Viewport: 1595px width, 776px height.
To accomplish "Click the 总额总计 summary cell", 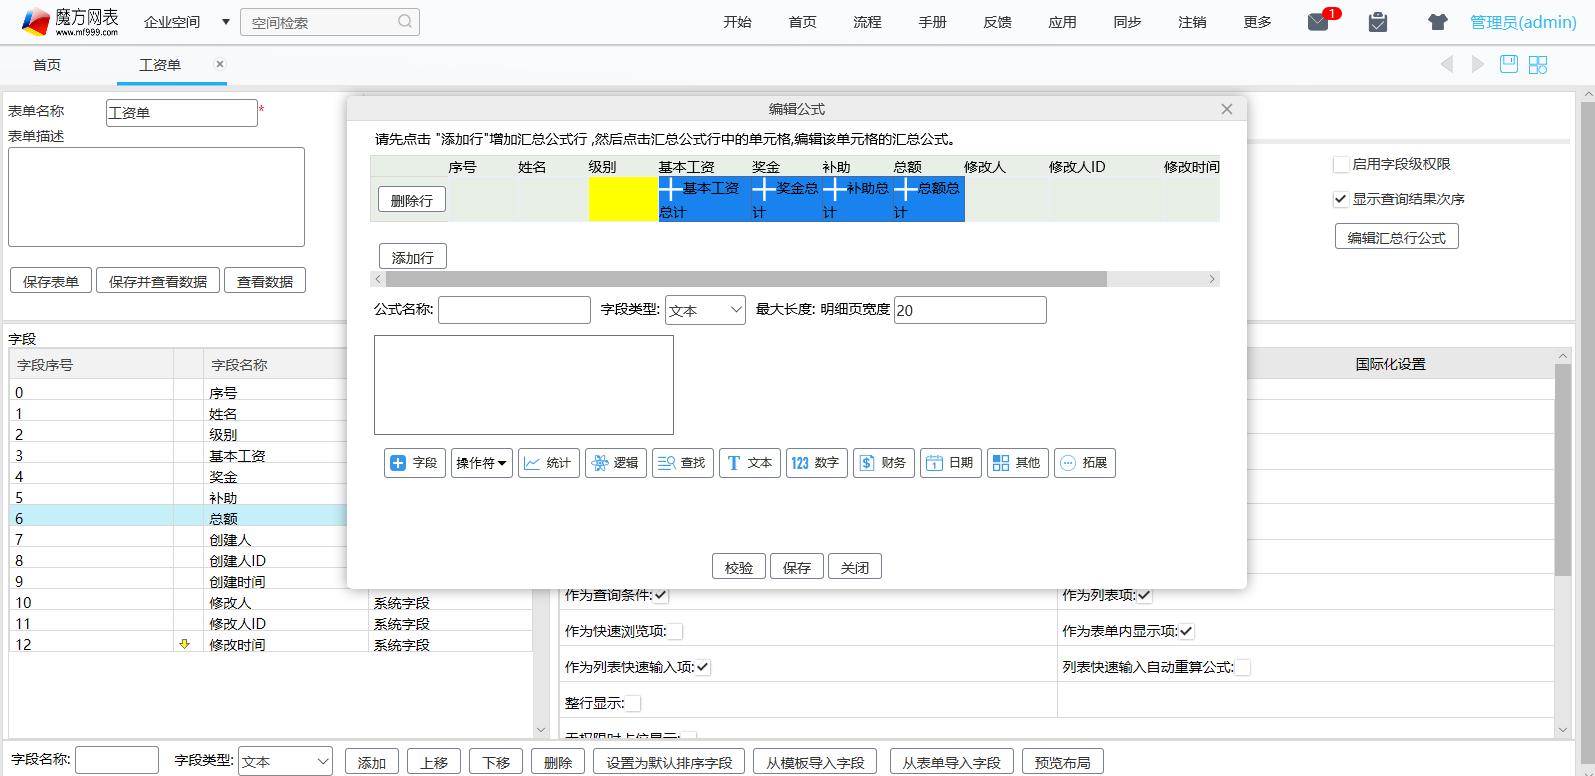I will click(x=928, y=200).
